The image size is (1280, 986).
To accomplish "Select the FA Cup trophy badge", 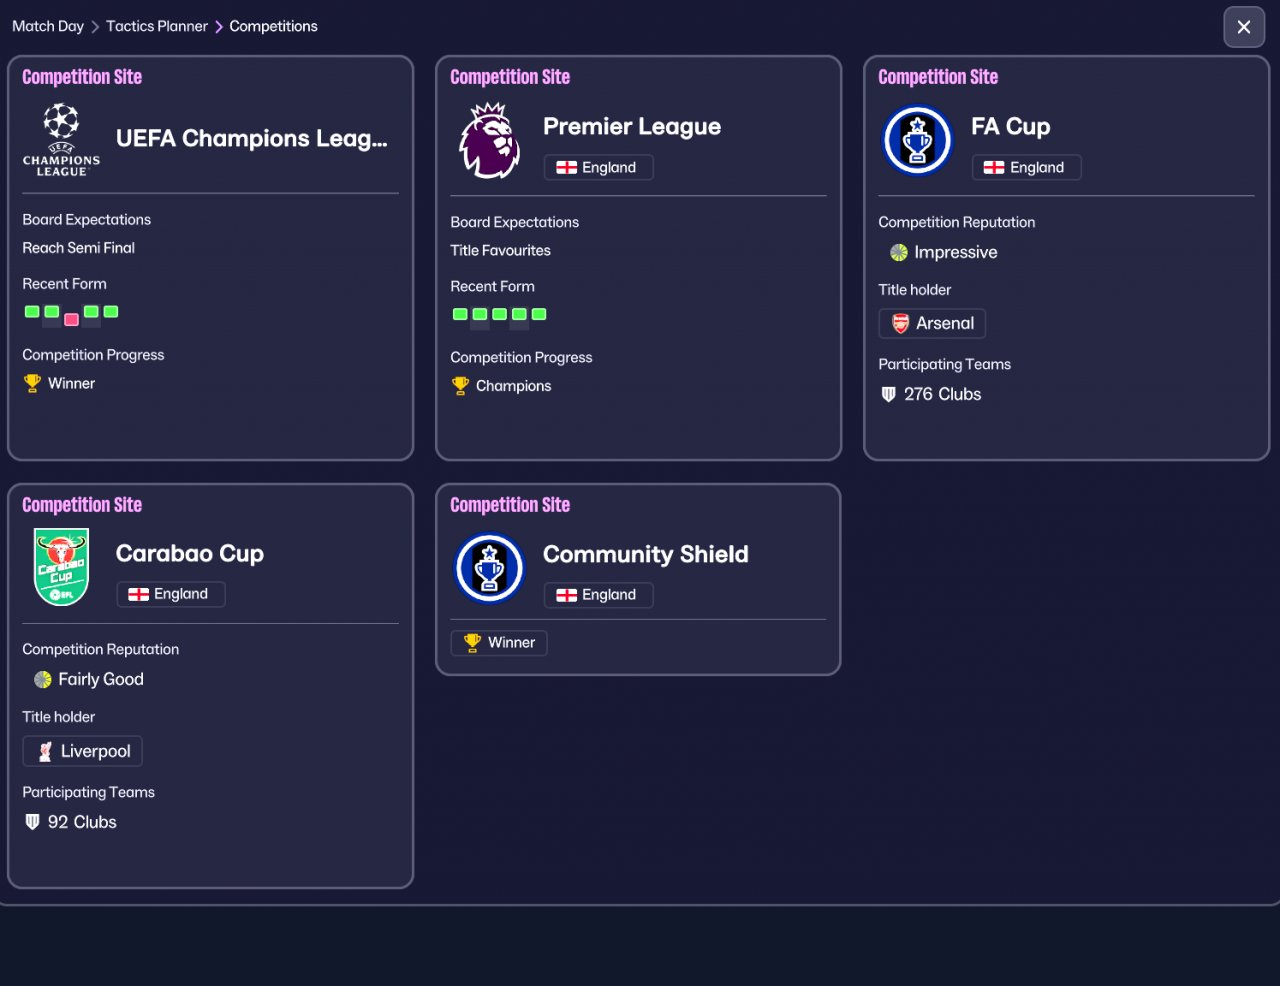I will coord(917,141).
